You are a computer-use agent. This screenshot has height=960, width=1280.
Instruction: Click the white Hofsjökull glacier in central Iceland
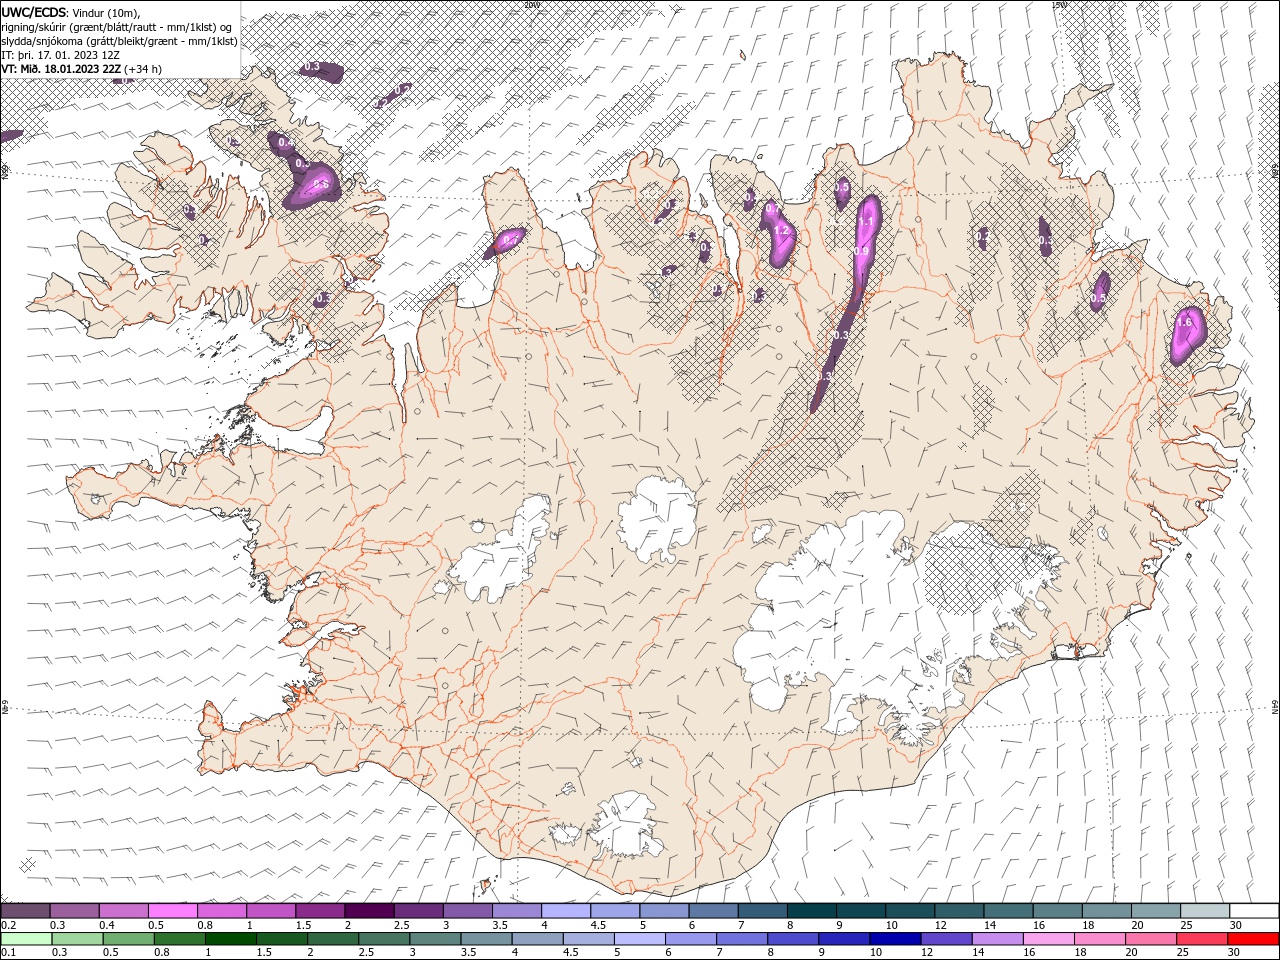pyautogui.click(x=657, y=517)
